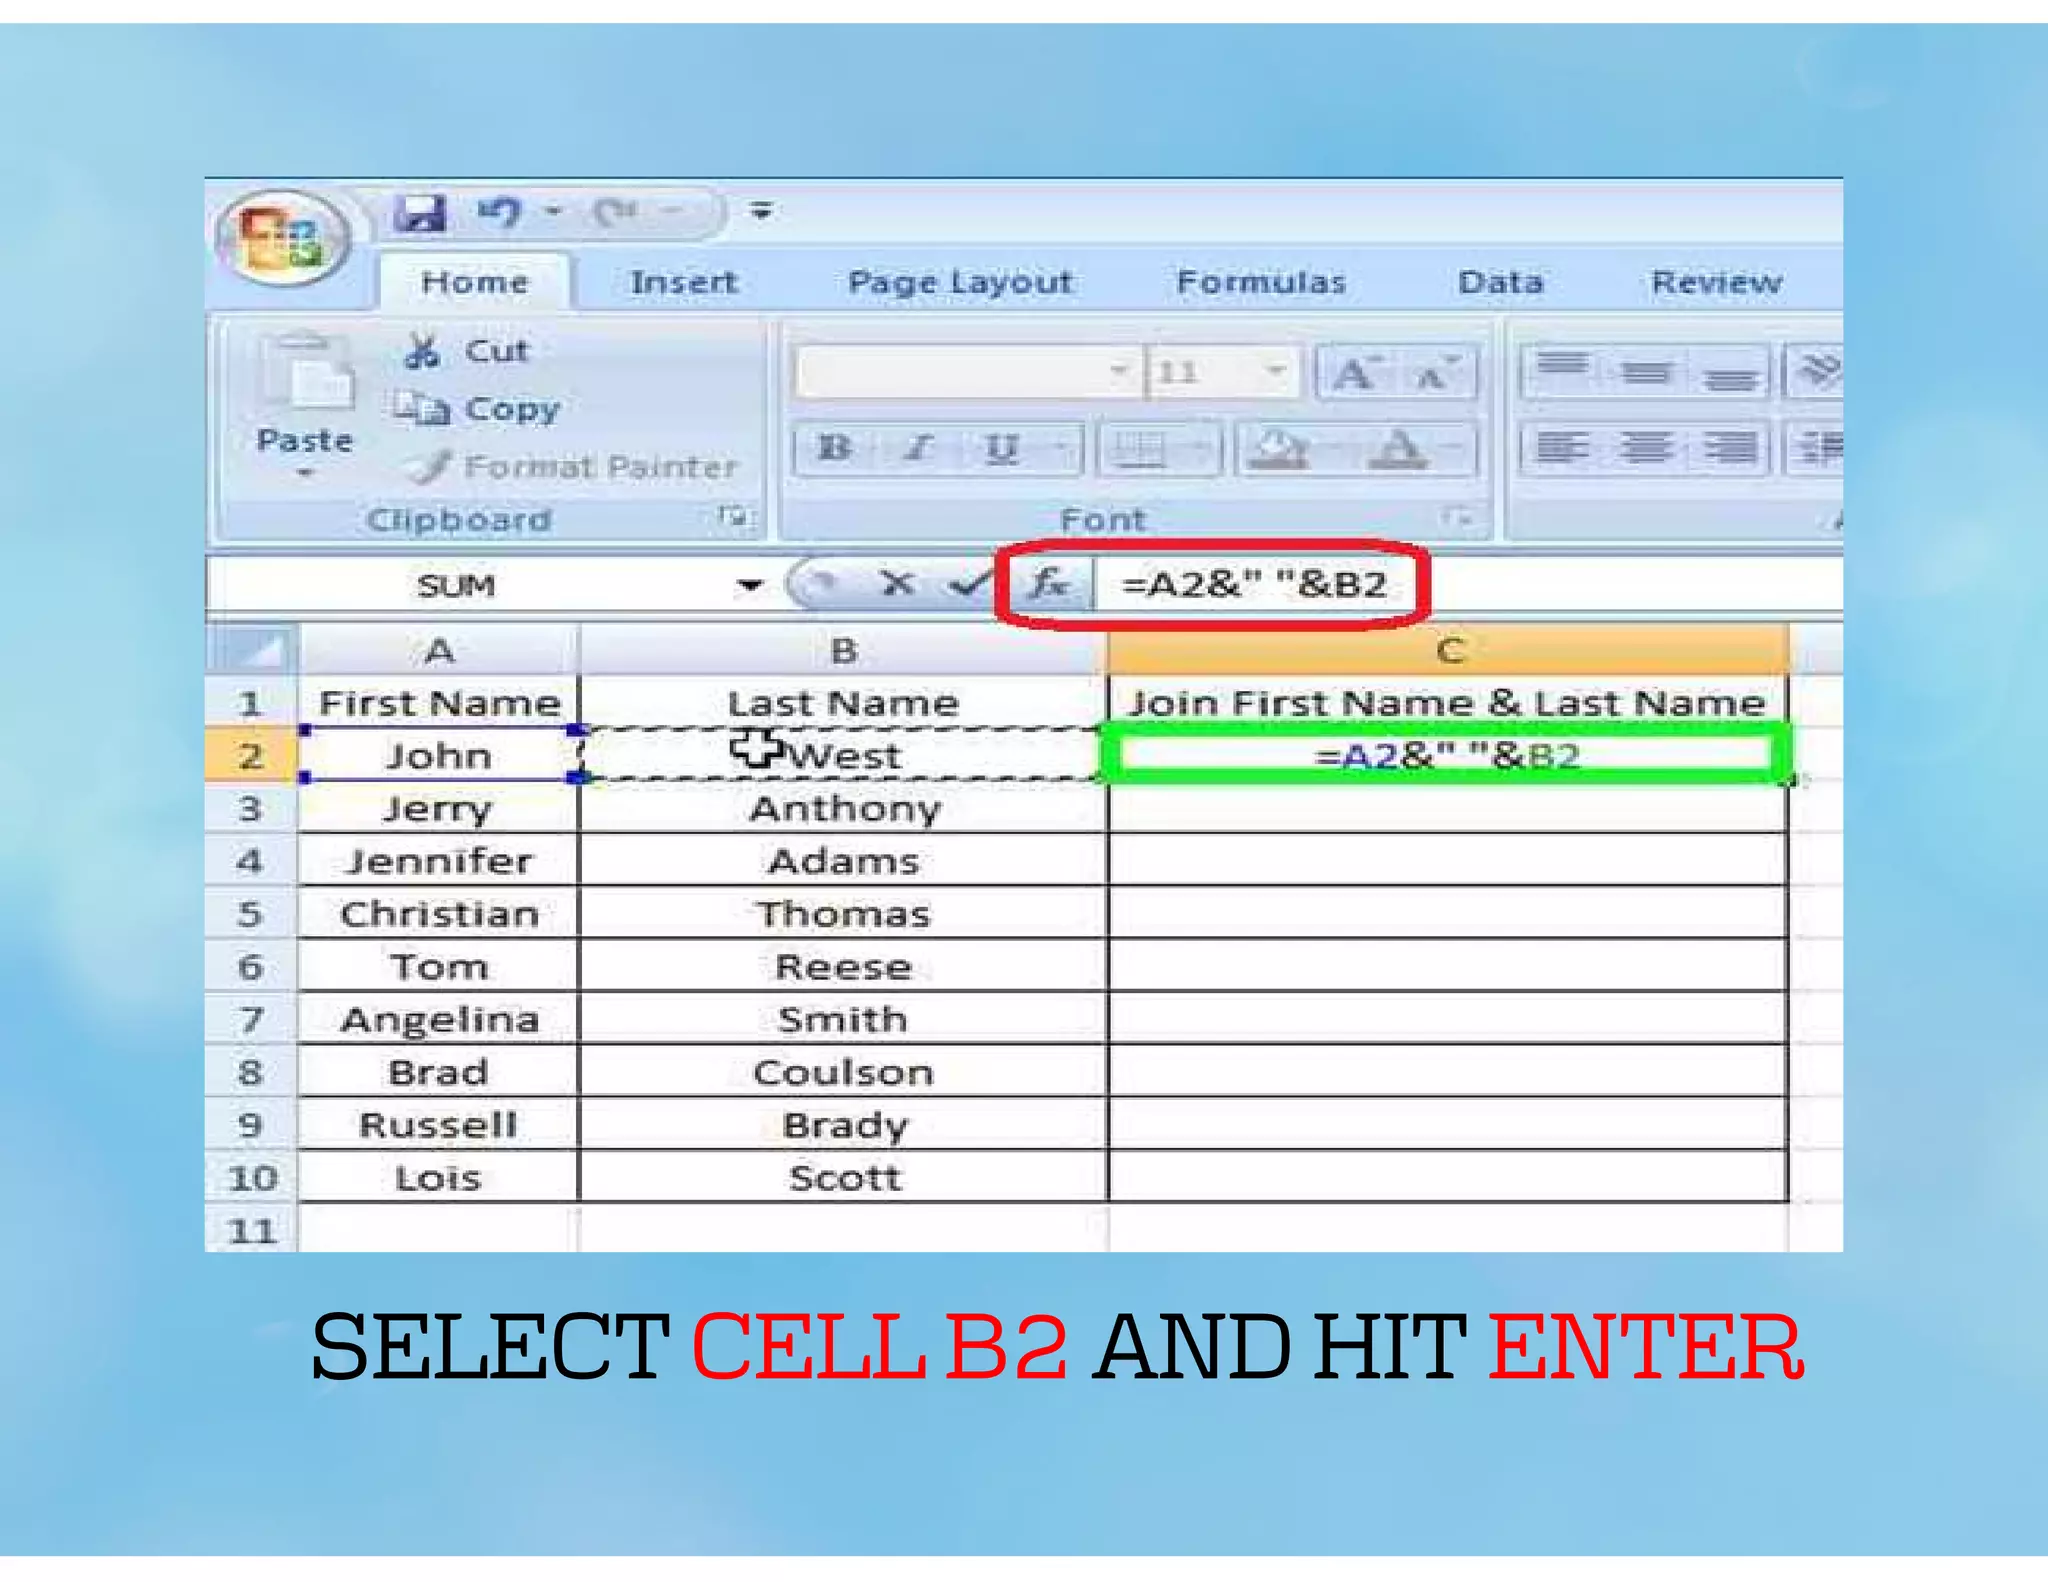Open the Page Layout tab
The image size is (2048, 1582).
(959, 283)
